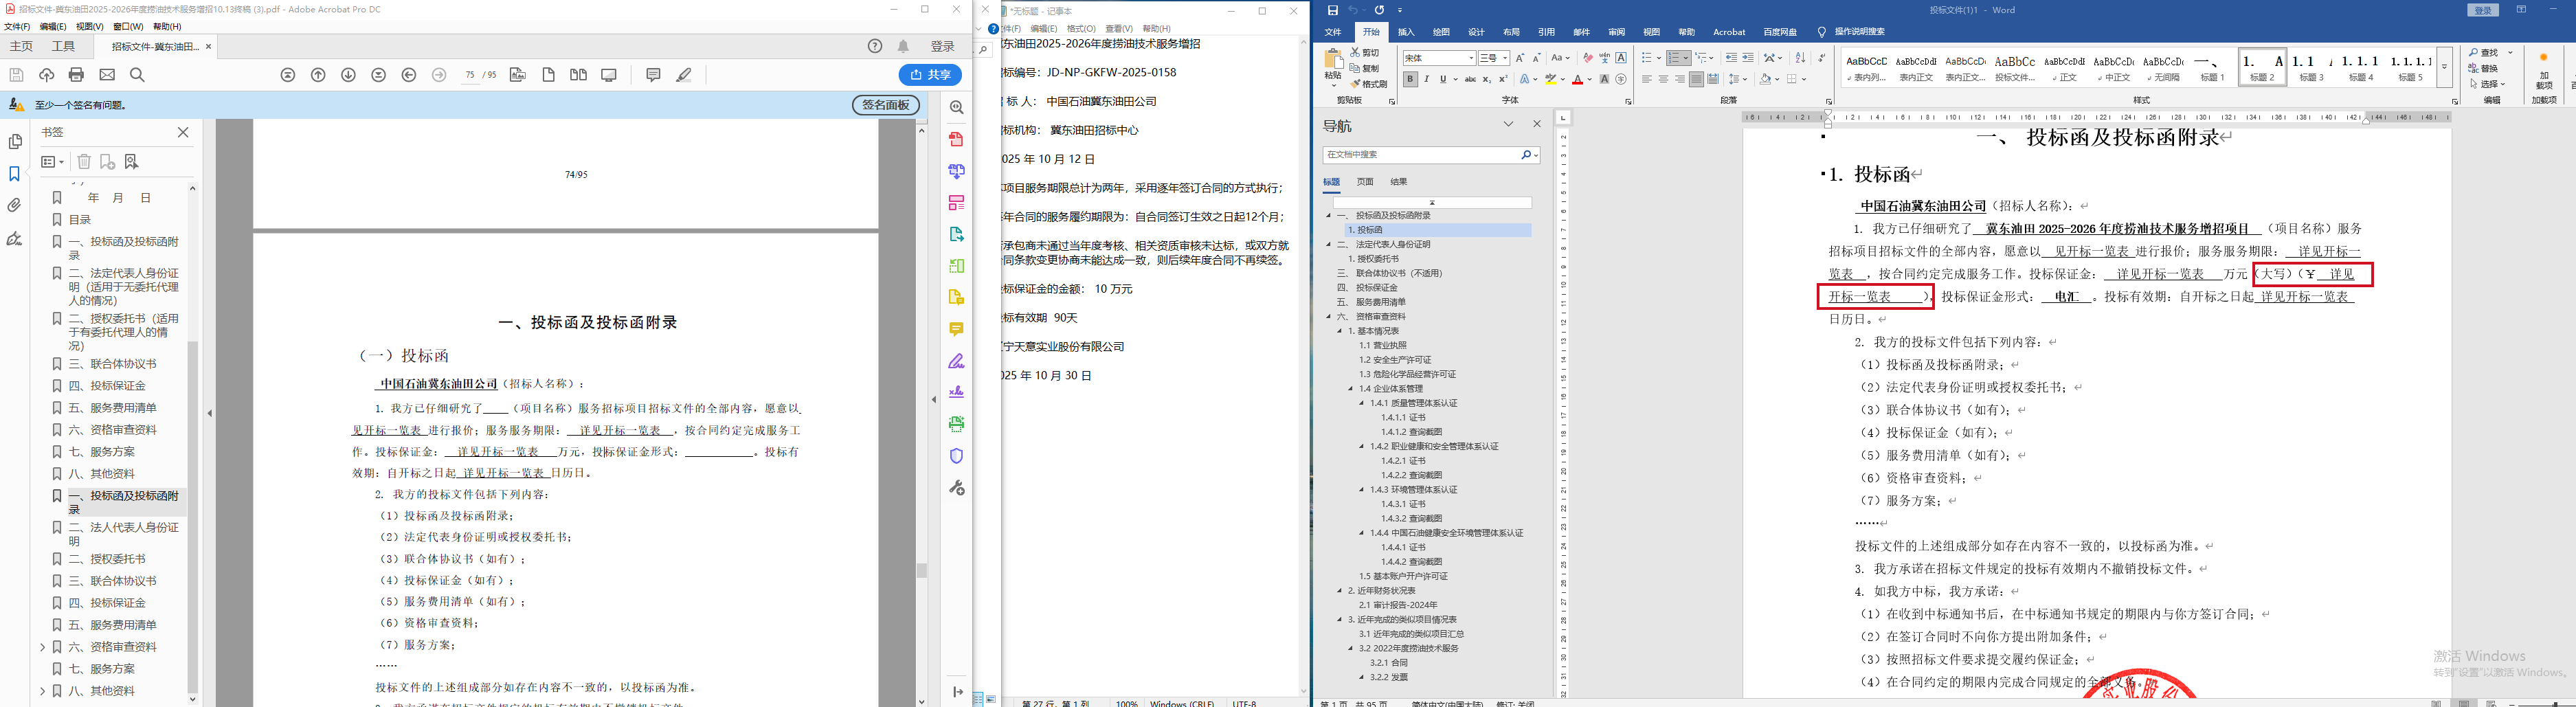Open the Word navigation pane options arrow

1508,124
